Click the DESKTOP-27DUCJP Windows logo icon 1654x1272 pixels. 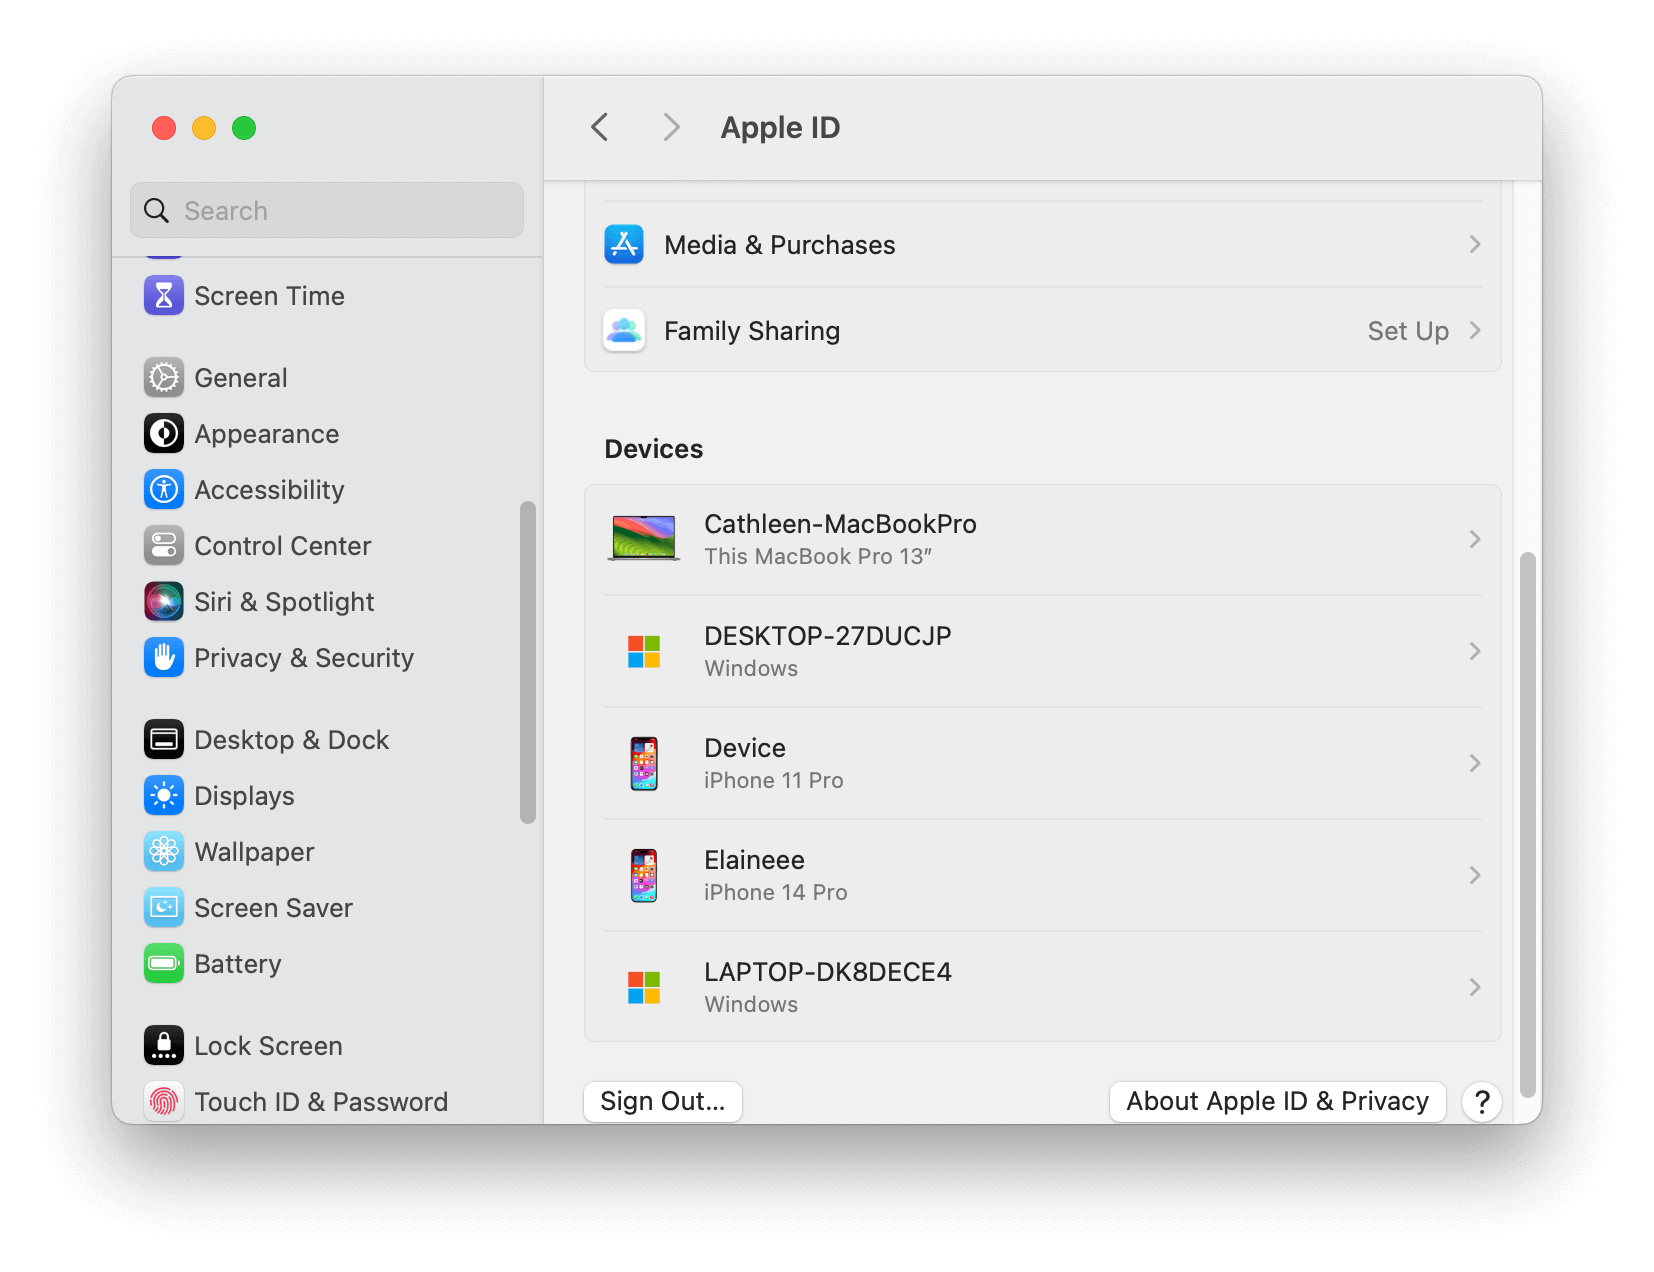(644, 652)
